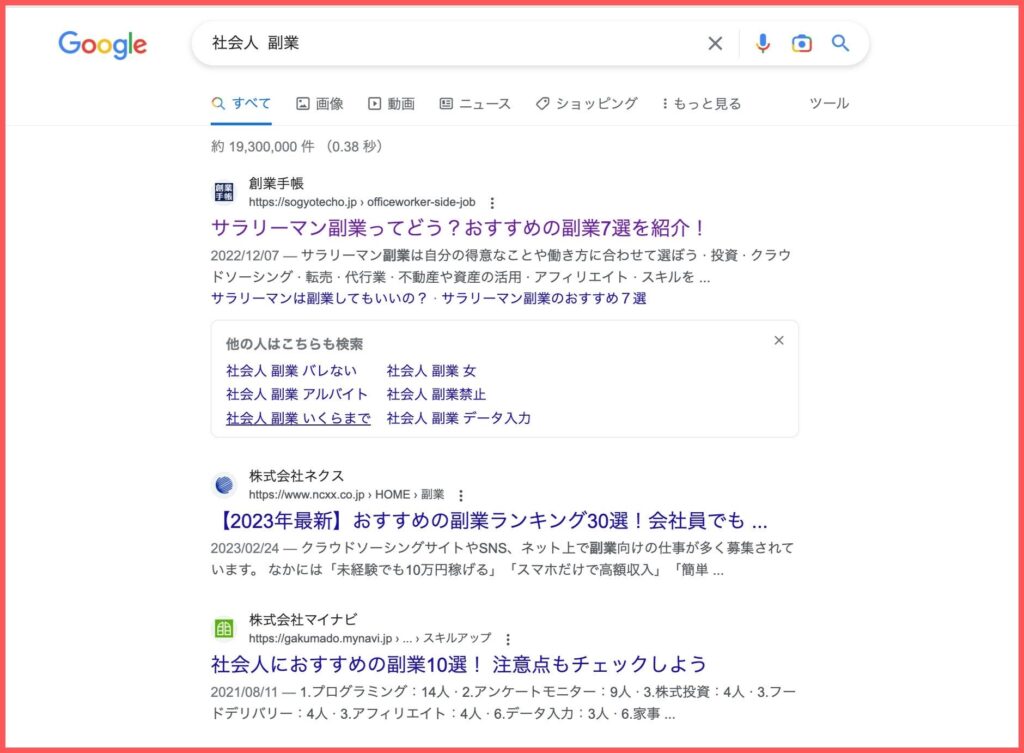Click the sogyotecho.jp URL breadcrumb
This screenshot has height=753, width=1024.
(362, 202)
